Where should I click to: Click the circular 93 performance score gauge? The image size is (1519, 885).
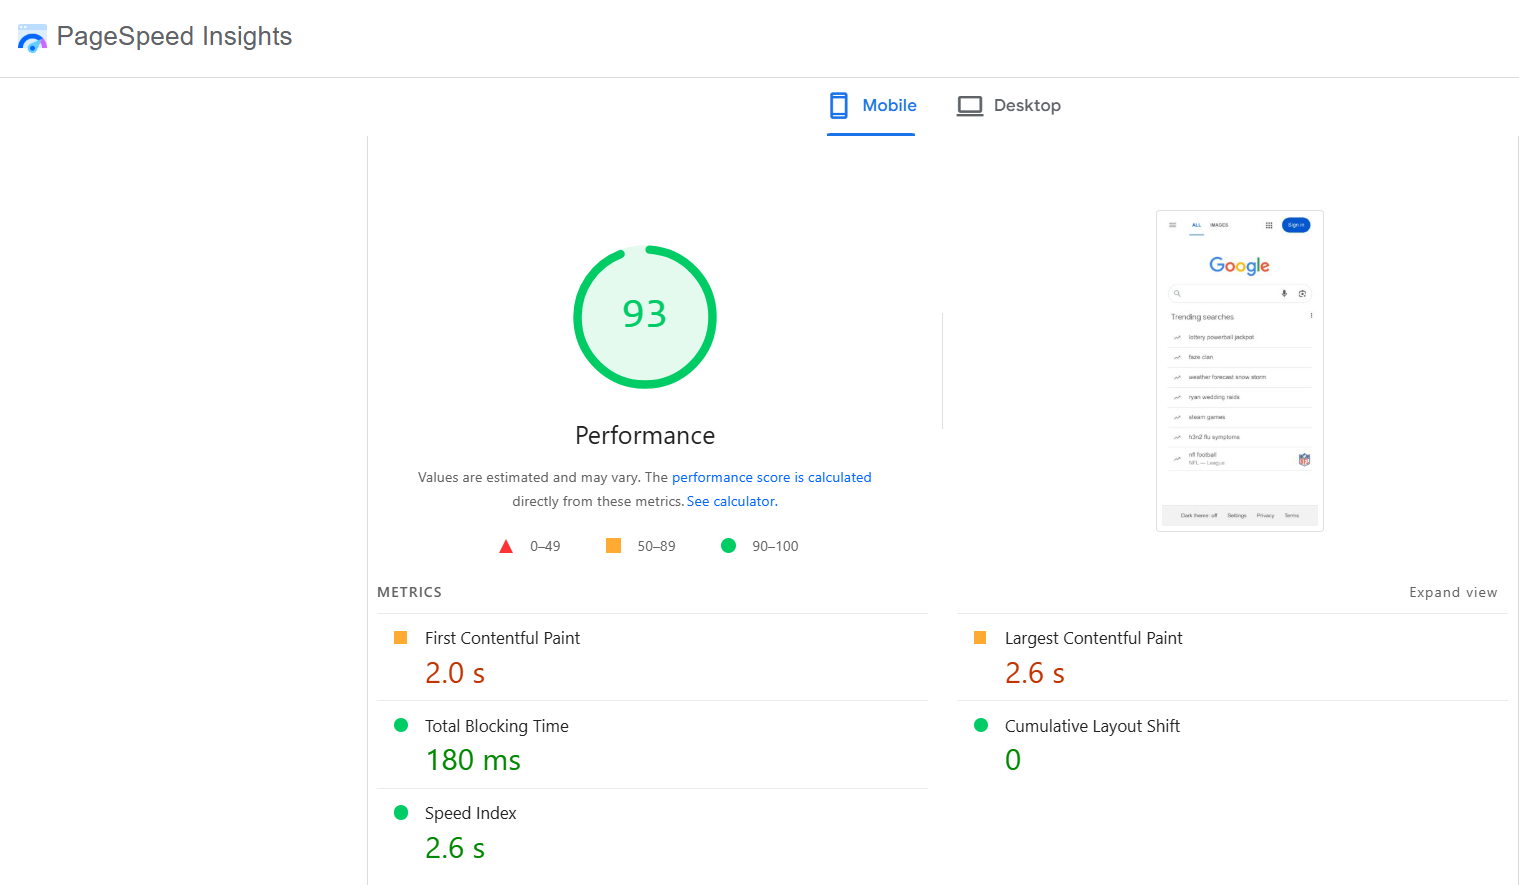645,317
